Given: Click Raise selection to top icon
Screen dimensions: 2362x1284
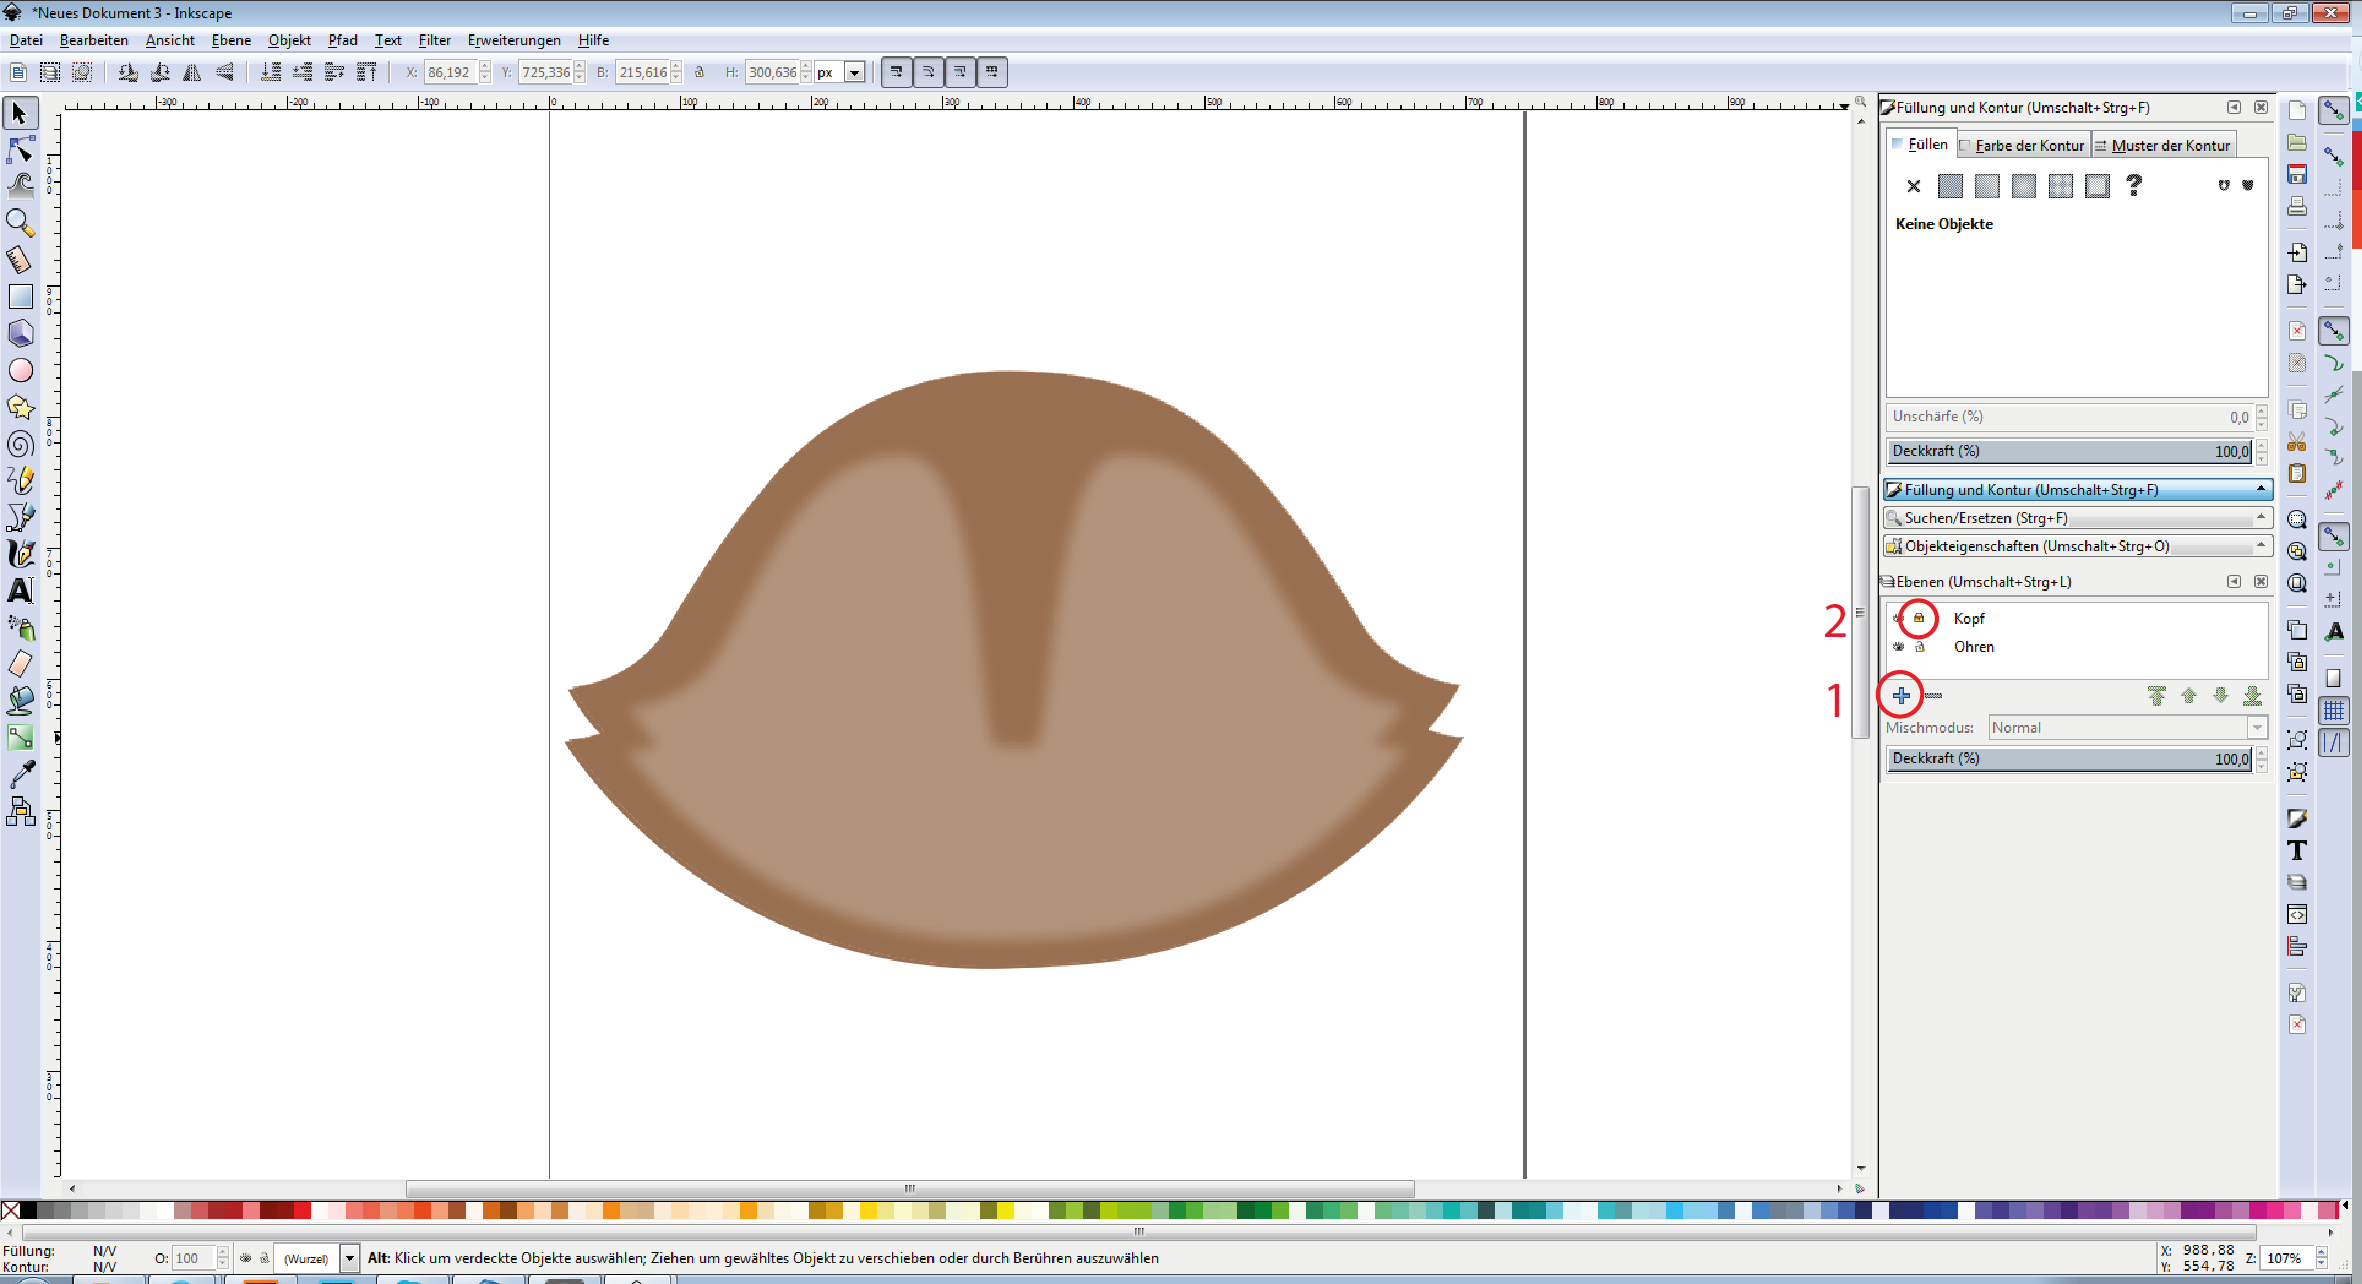Looking at the screenshot, I should (x=366, y=72).
